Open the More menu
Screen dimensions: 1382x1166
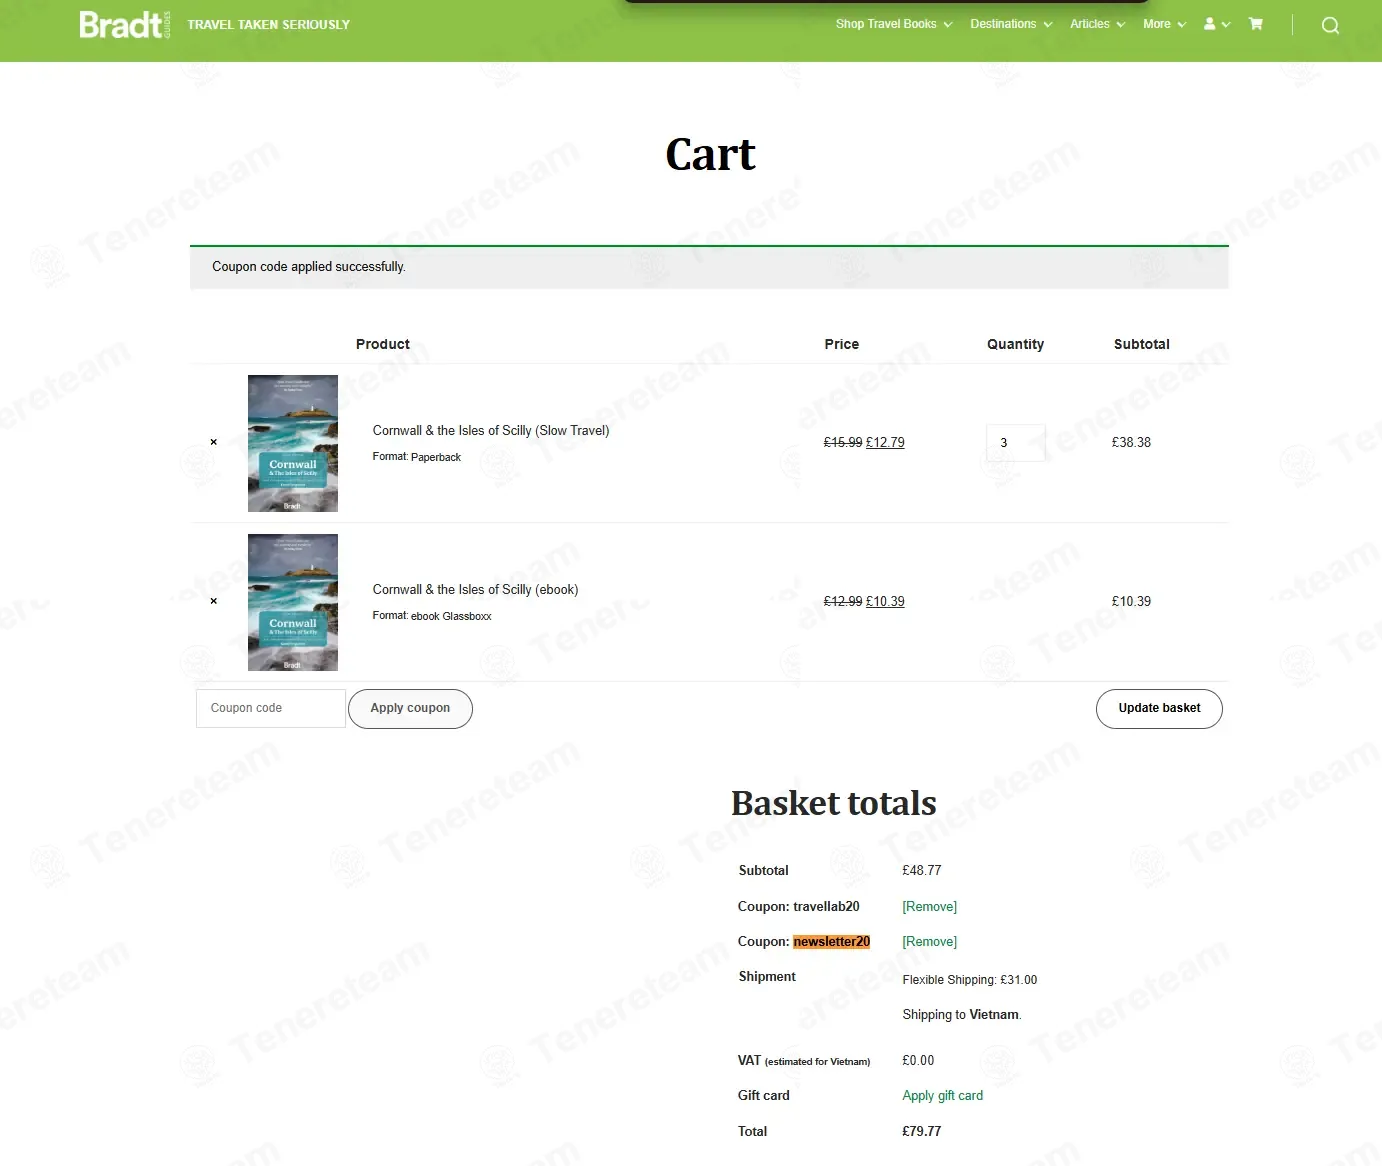[1164, 24]
